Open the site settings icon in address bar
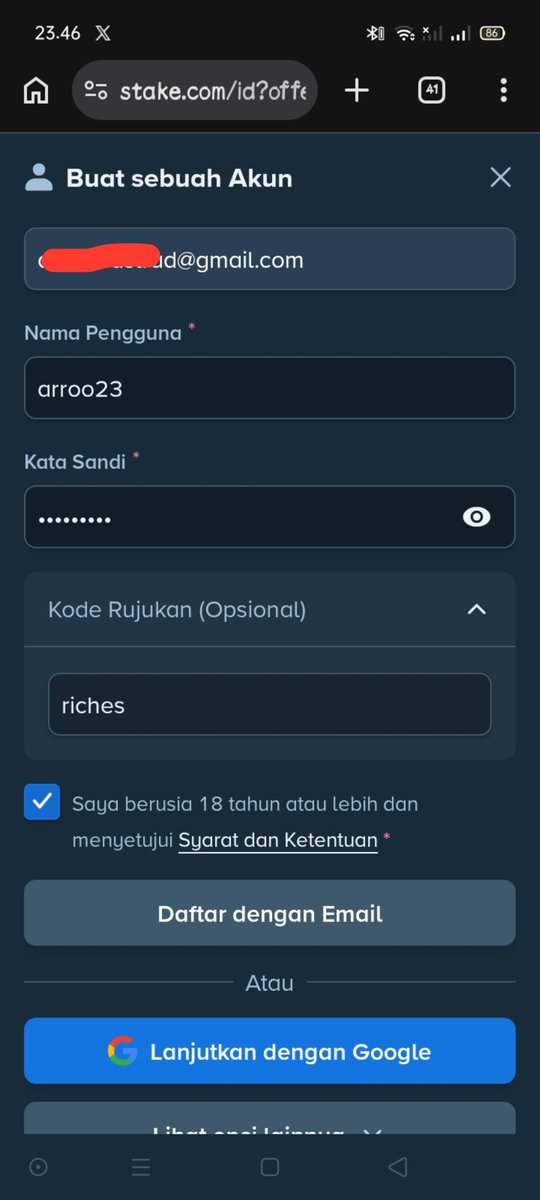 (96, 91)
